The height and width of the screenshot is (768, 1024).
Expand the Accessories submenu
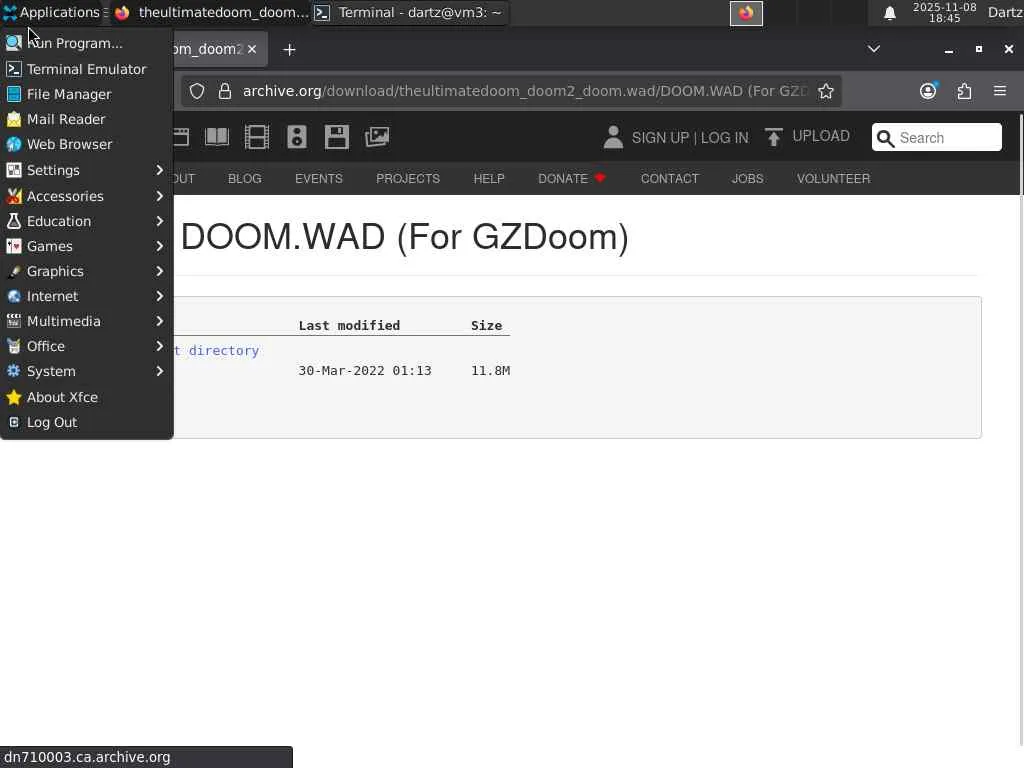pyautogui.click(x=86, y=196)
